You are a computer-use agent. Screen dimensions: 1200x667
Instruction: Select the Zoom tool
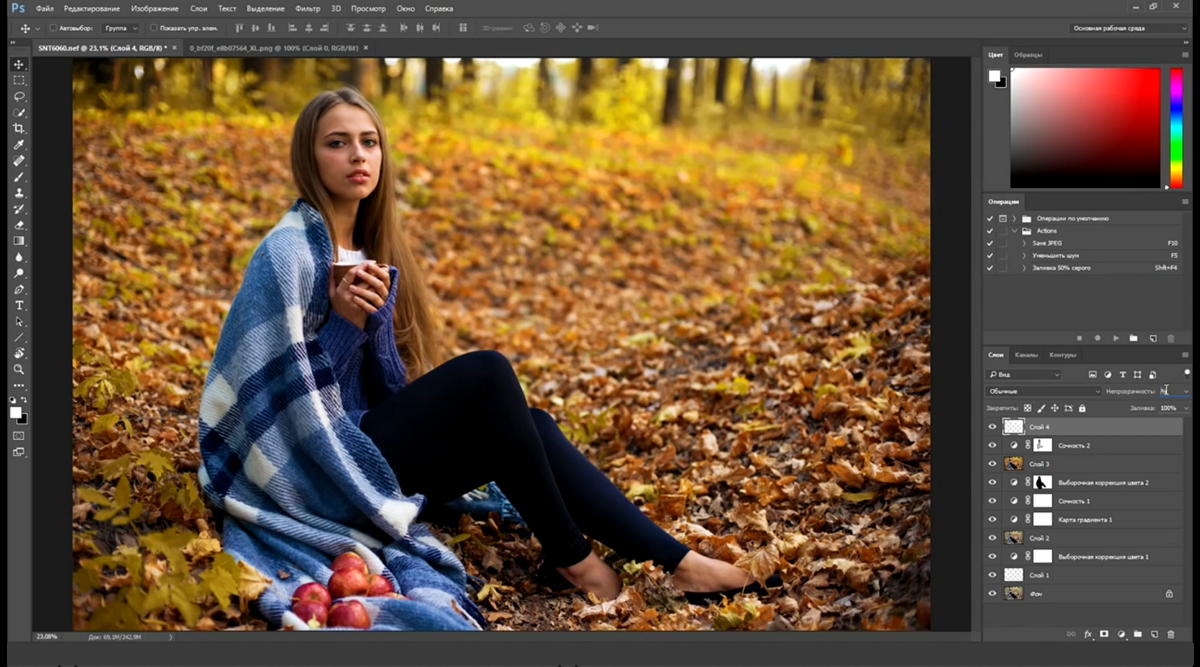pos(19,369)
